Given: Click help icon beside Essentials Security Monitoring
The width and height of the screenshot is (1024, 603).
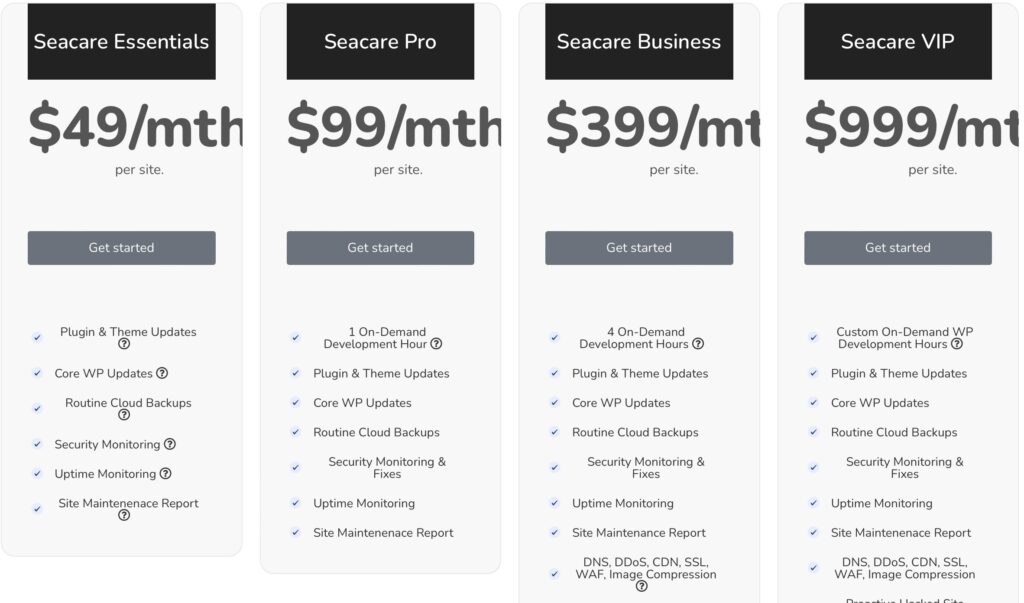Looking at the screenshot, I should pyautogui.click(x=170, y=444).
